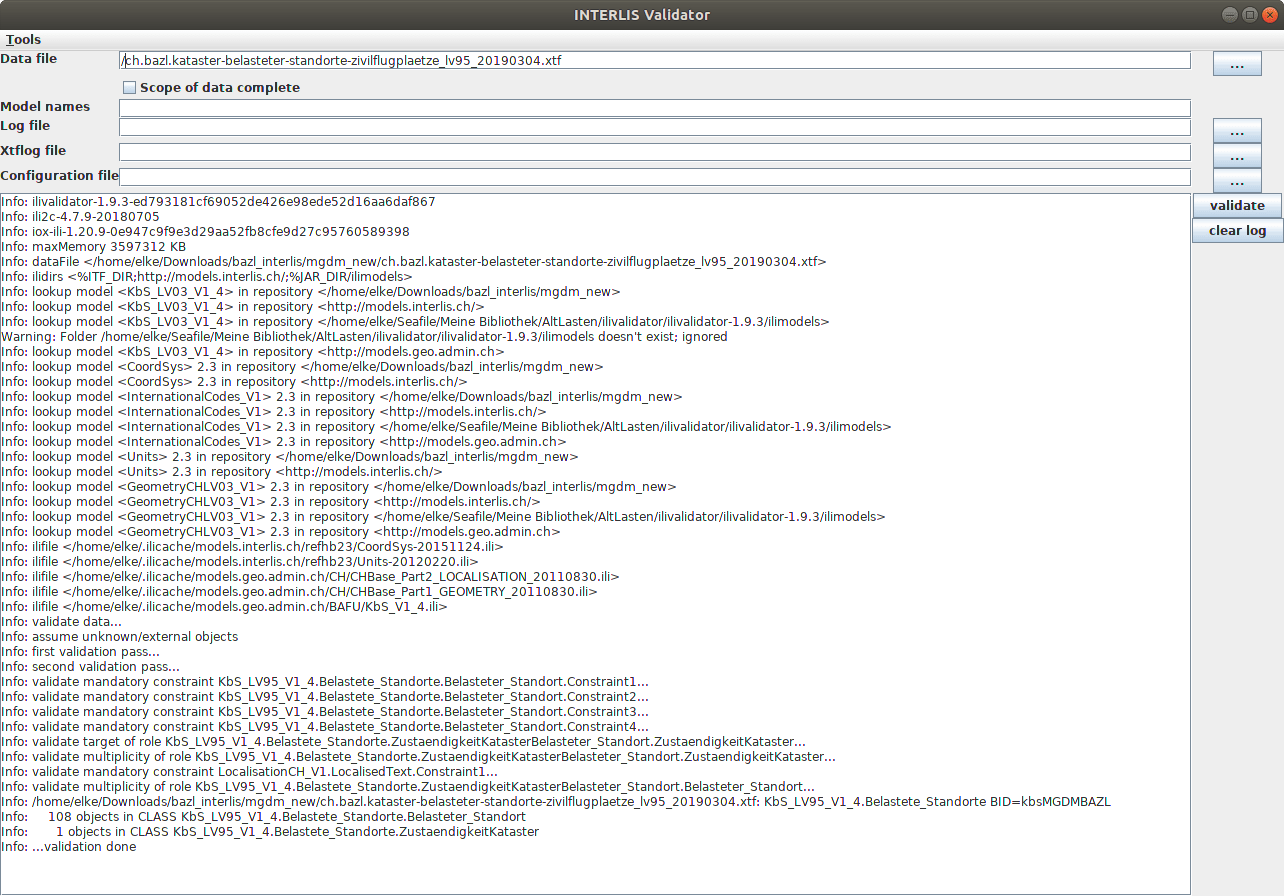The width and height of the screenshot is (1284, 896).
Task: Browse for an Xtflog file location
Action: [x=1237, y=157]
